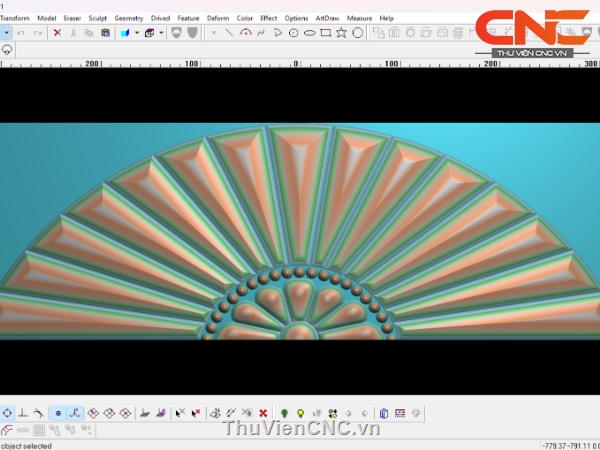600x450 pixels.
Task: Click the Help menu item
Action: 386,18
